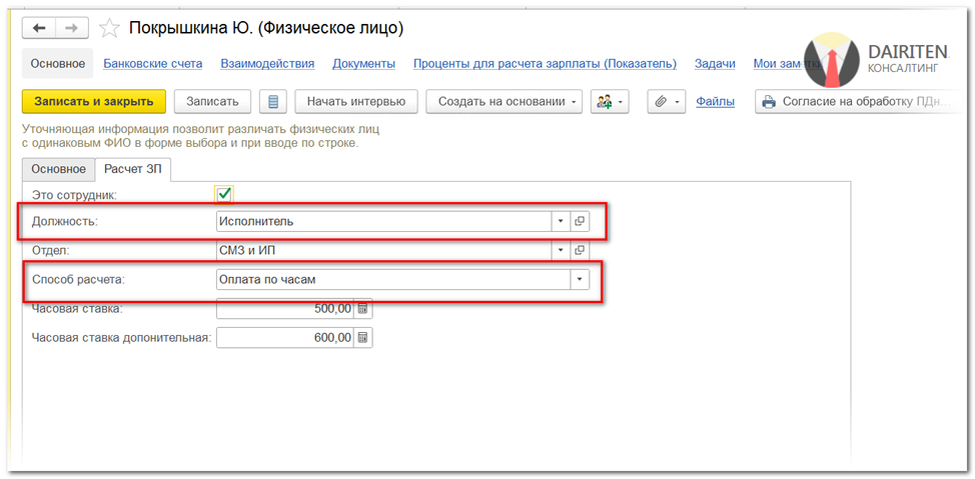Image resolution: width=975 pixels, height=479 pixels.
Task: Open the users group icon dropdown
Action: 609,101
